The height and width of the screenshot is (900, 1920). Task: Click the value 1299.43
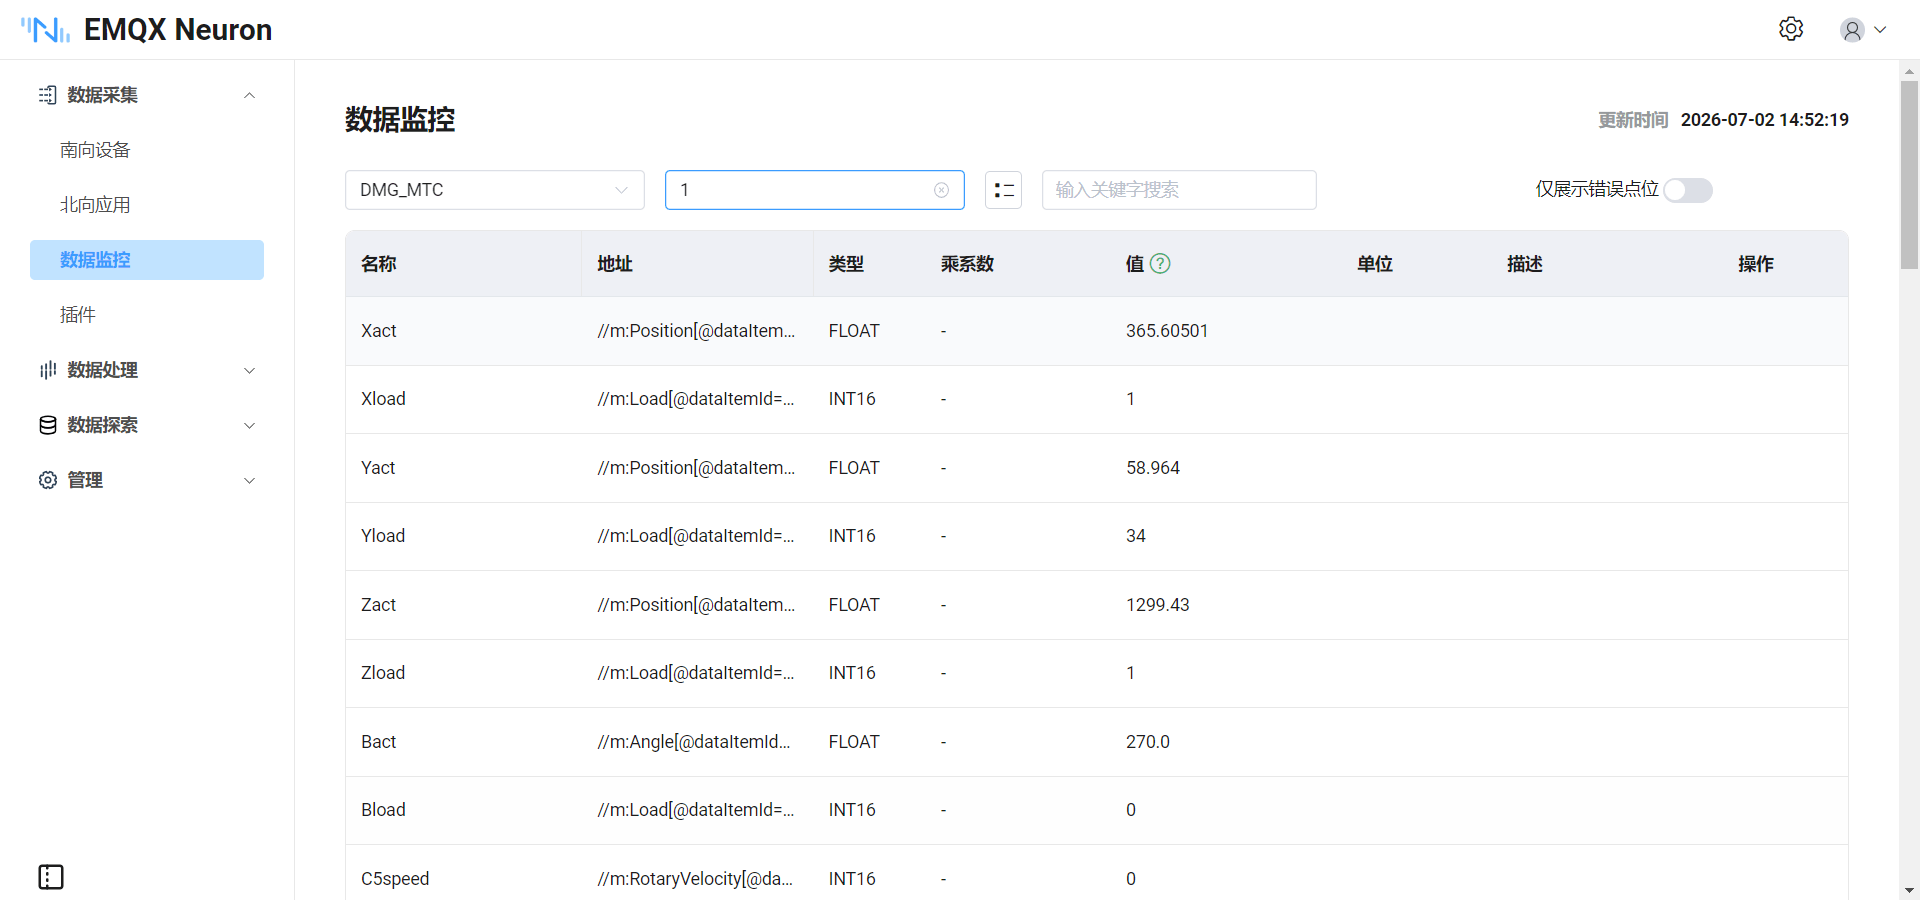pyautogui.click(x=1158, y=605)
